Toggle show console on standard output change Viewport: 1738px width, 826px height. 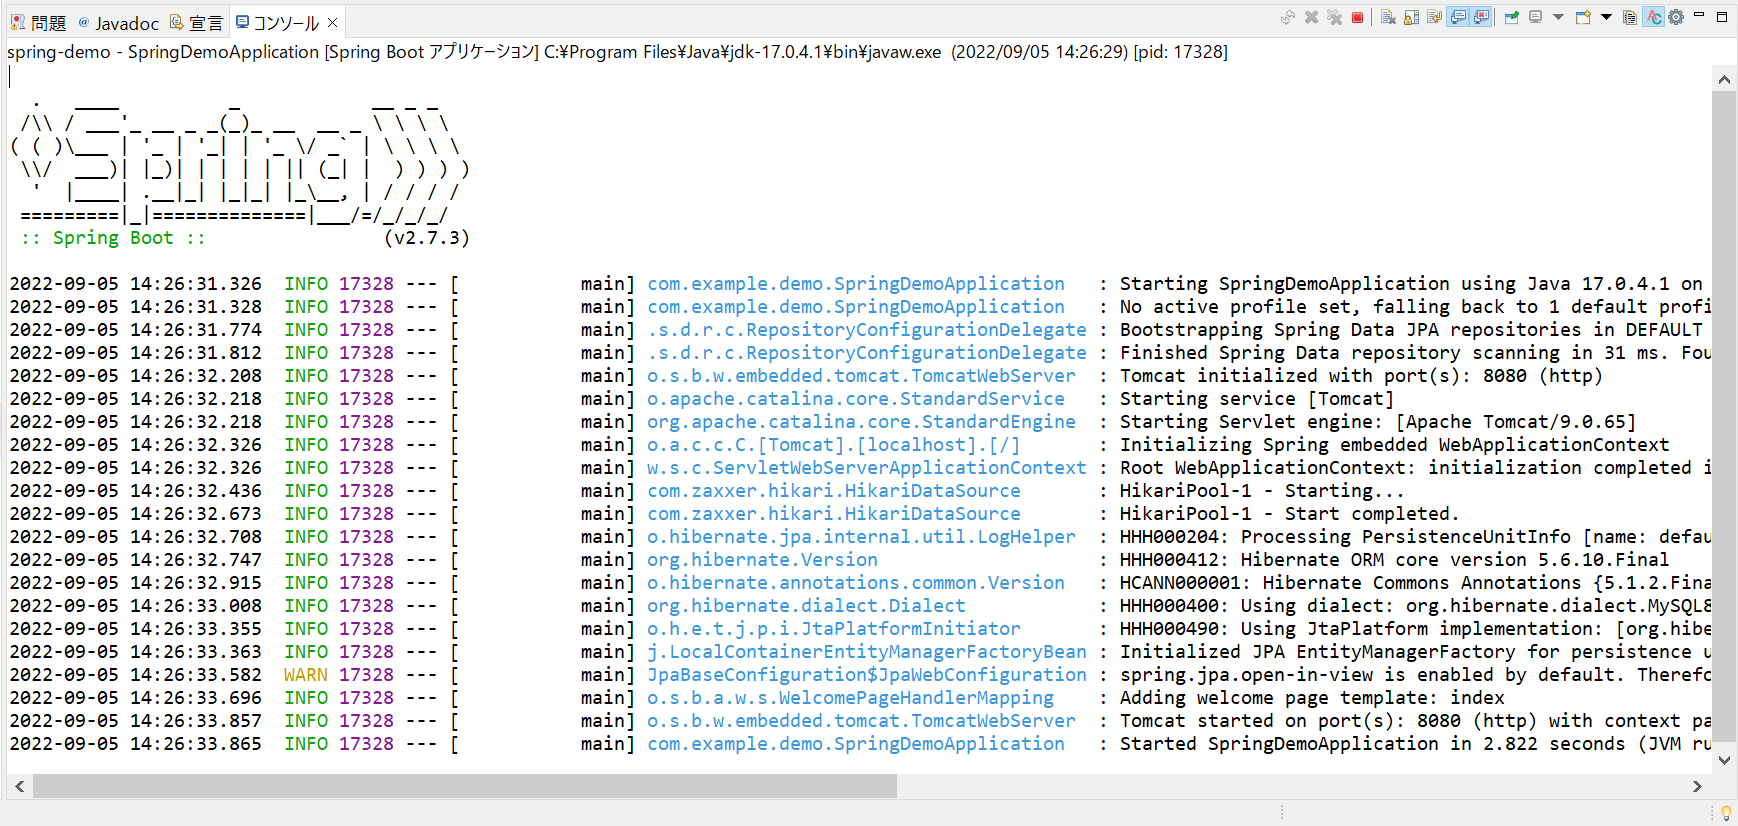[1458, 17]
